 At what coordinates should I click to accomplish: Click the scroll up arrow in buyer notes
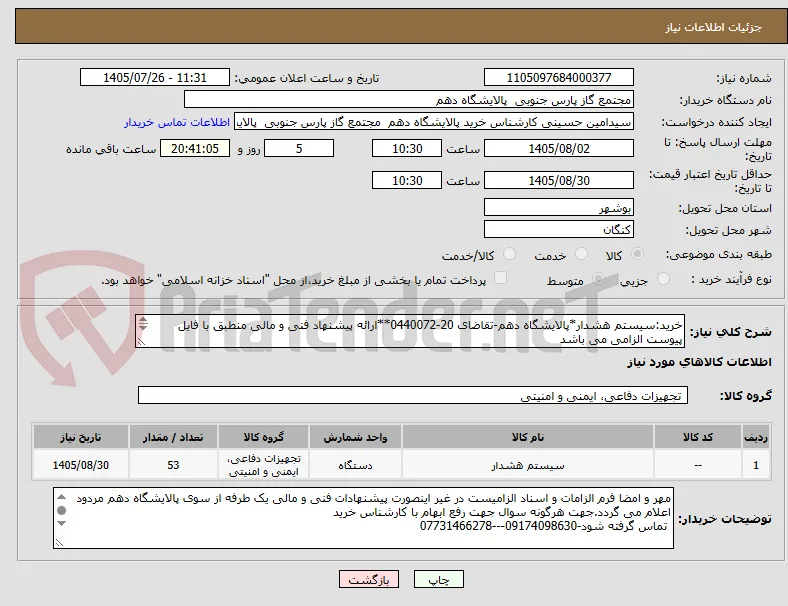61,497
